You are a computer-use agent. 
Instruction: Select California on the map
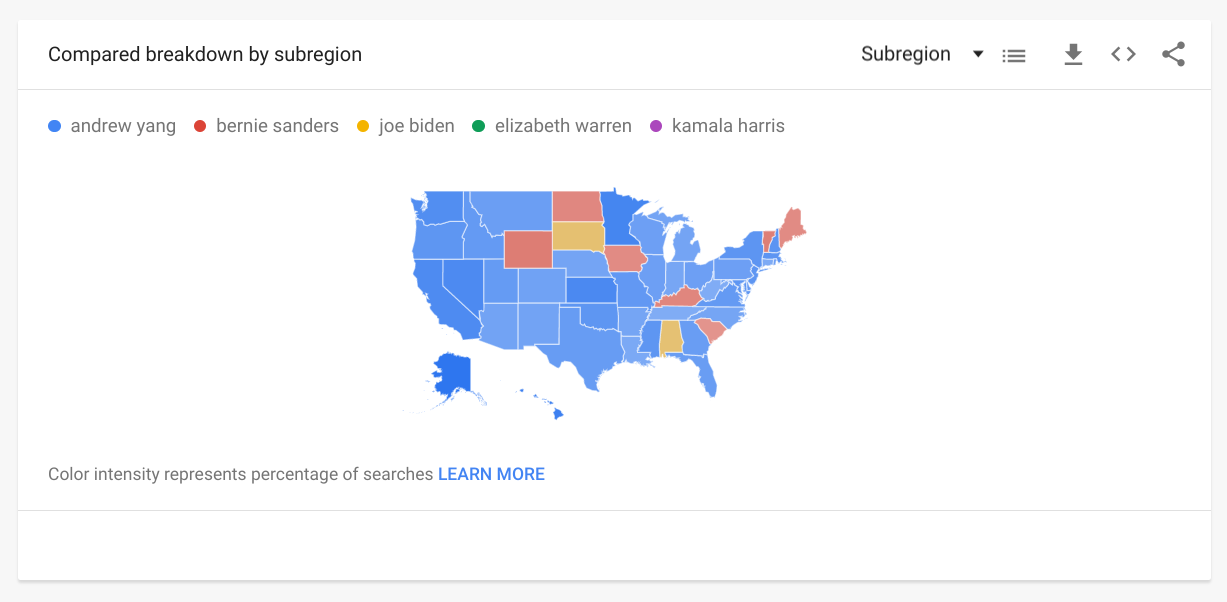pyautogui.click(x=435, y=297)
